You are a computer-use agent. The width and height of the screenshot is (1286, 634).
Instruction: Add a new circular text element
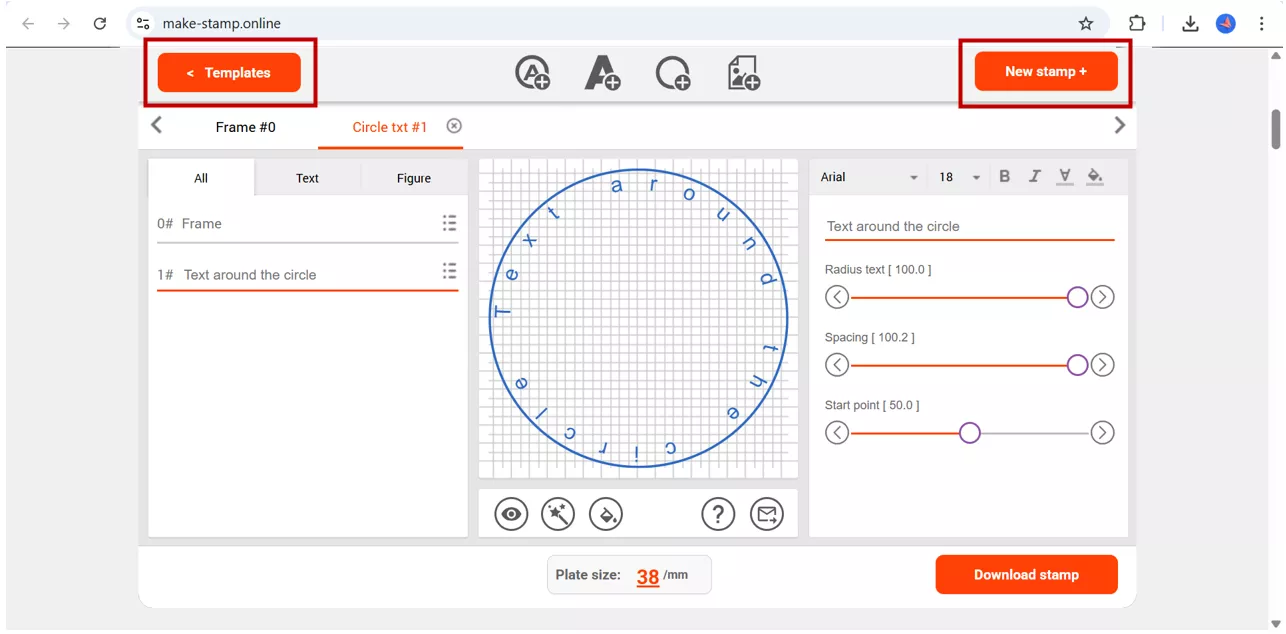coord(533,73)
